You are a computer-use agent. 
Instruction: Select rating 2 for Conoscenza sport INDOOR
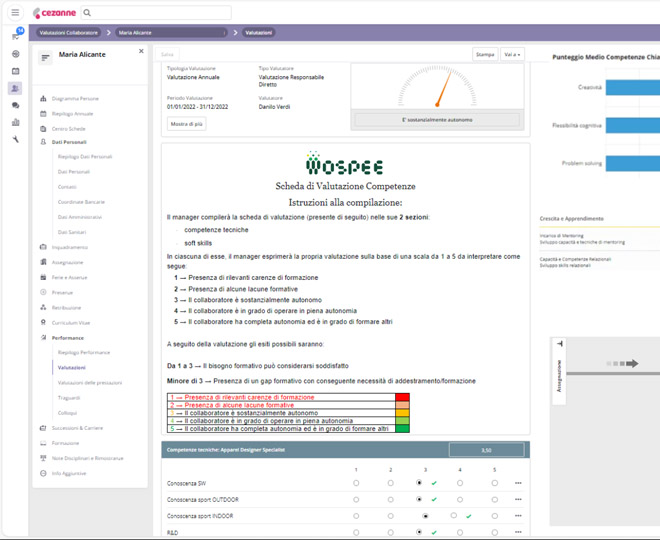click(391, 516)
